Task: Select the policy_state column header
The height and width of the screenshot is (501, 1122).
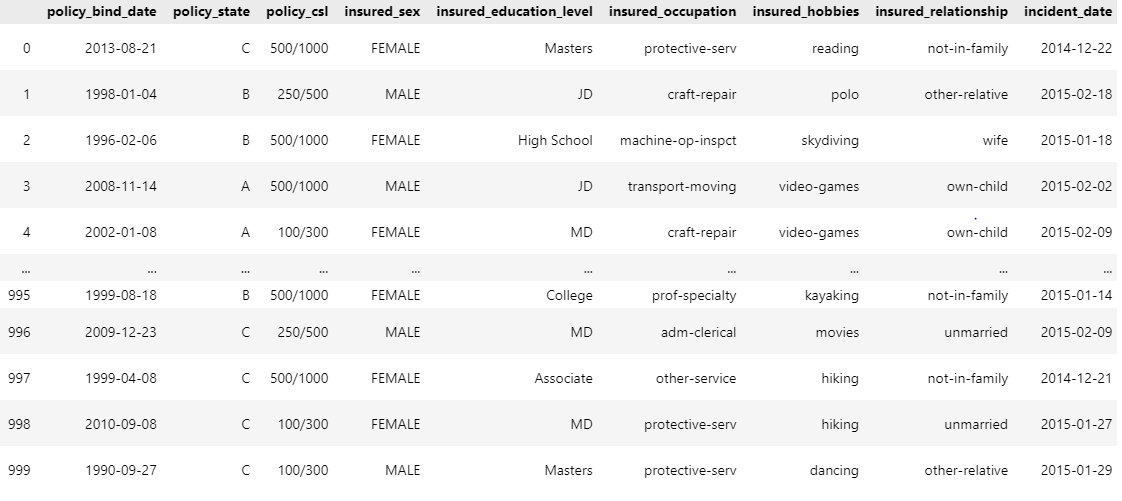Action: [211, 12]
